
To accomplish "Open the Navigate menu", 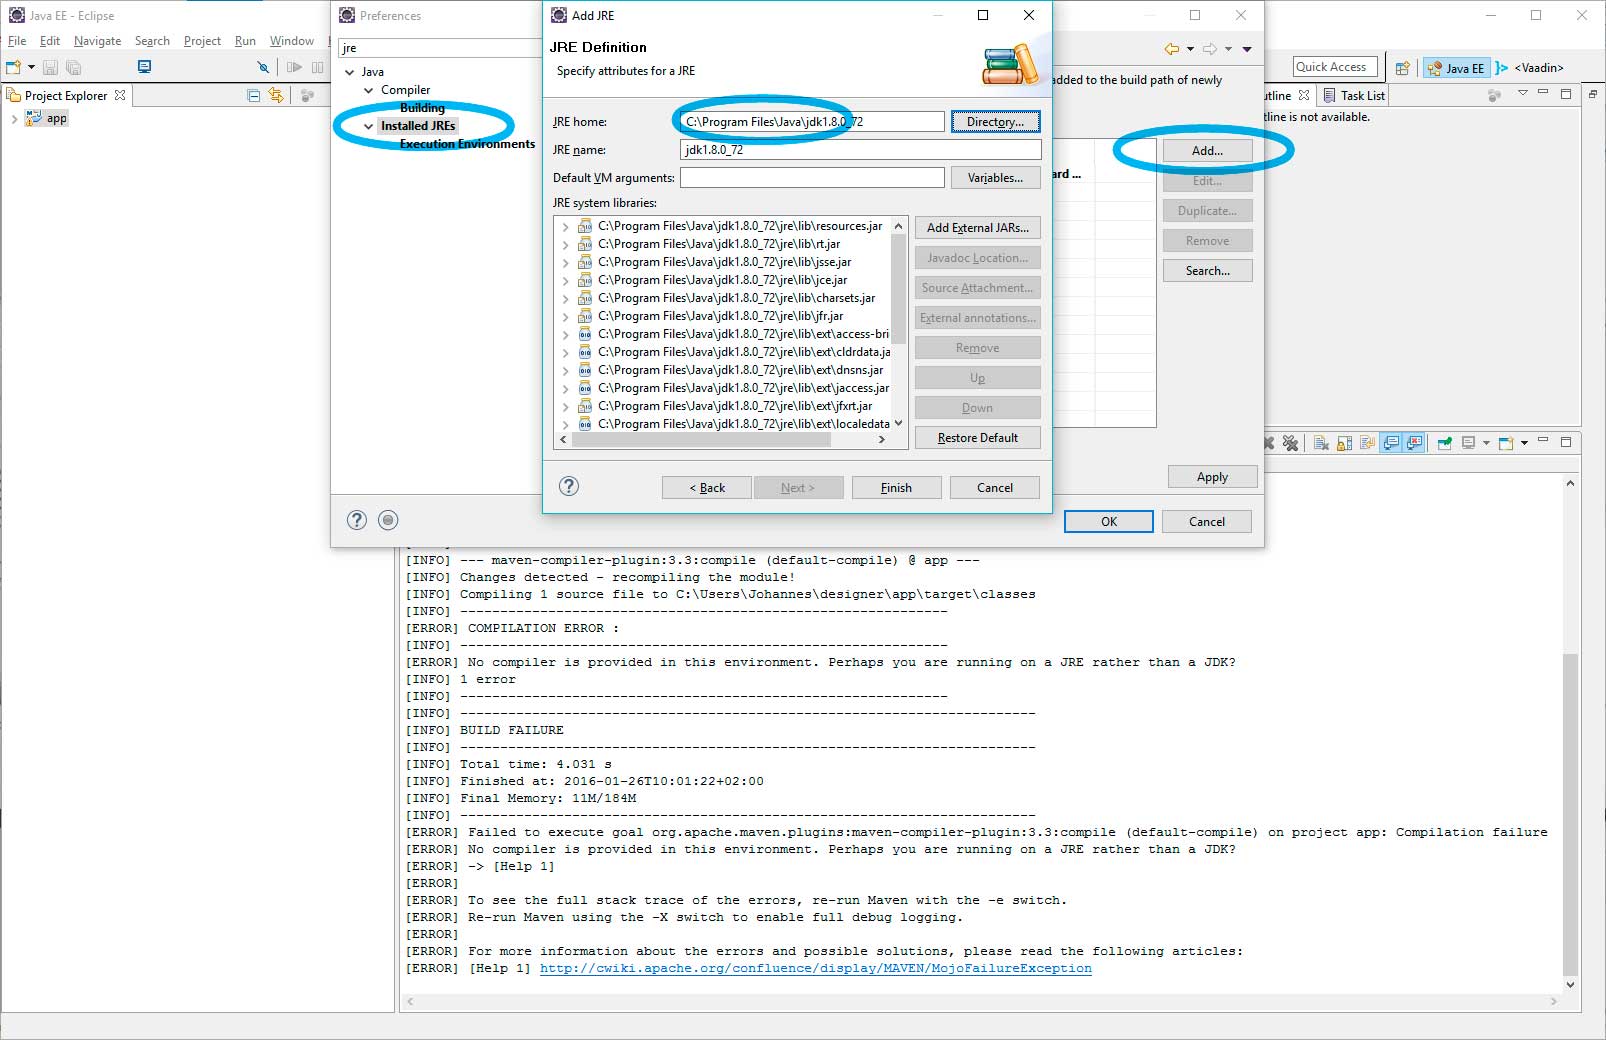I will (97, 41).
